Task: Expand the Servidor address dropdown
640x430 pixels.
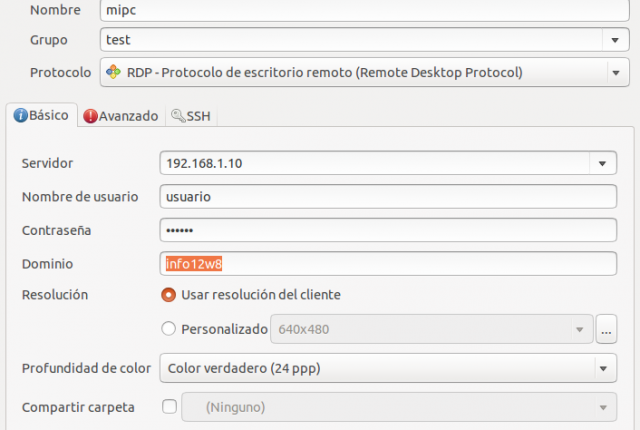Action: pyautogui.click(x=602, y=163)
